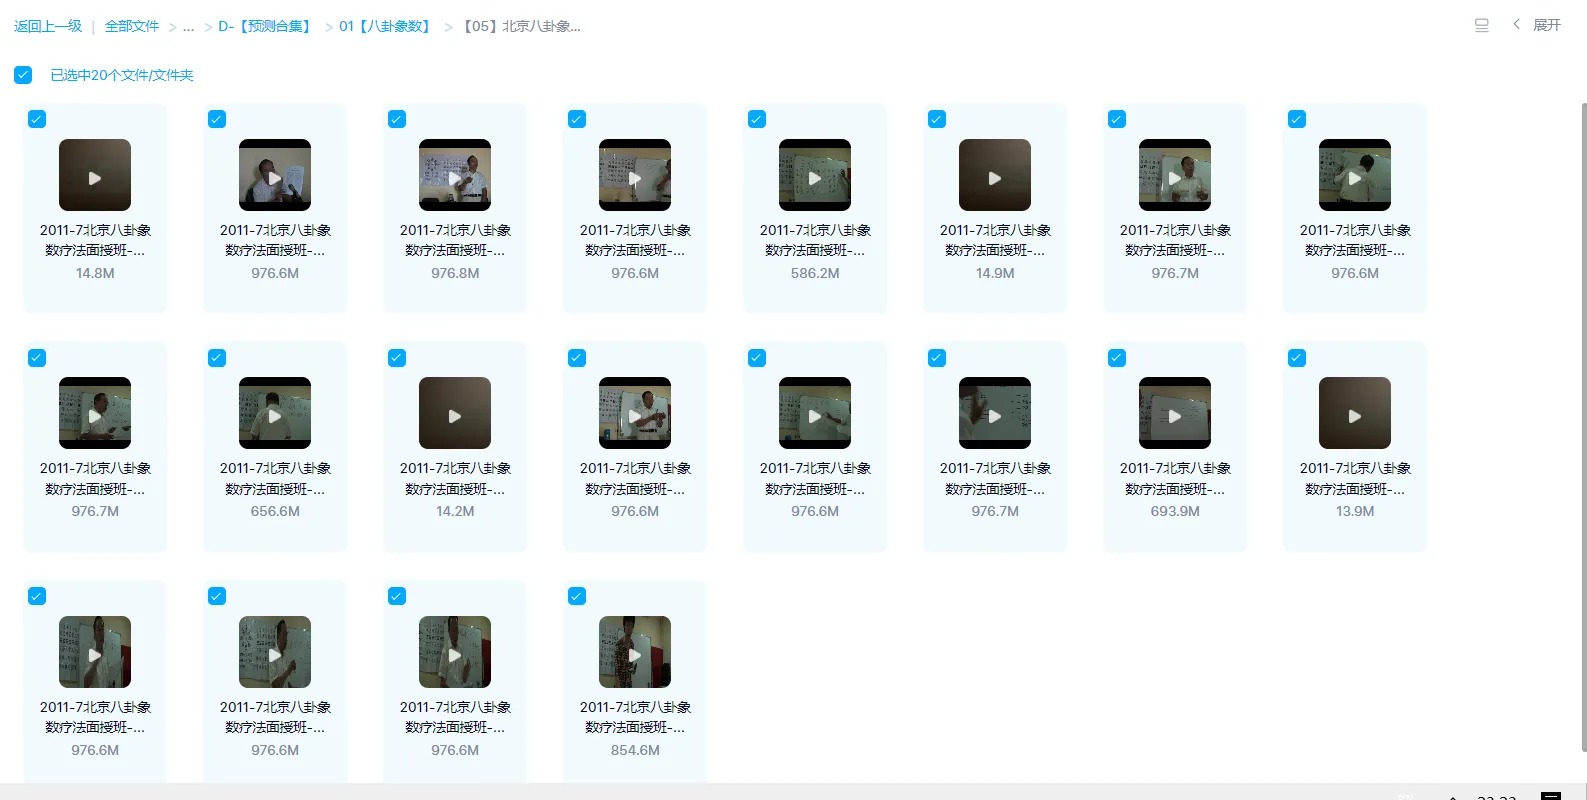The width and height of the screenshot is (1587, 800).
Task: Uncheck the 693.9M video checkbox
Action: click(x=1117, y=358)
